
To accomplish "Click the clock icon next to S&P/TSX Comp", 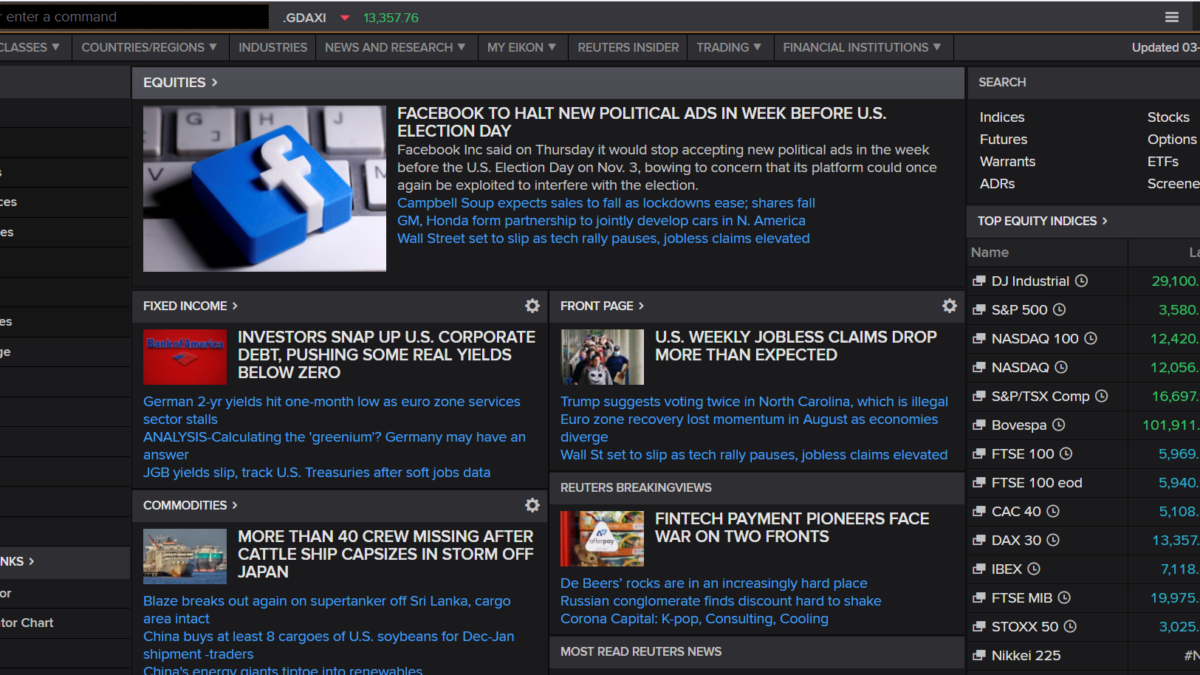I will pos(1101,396).
